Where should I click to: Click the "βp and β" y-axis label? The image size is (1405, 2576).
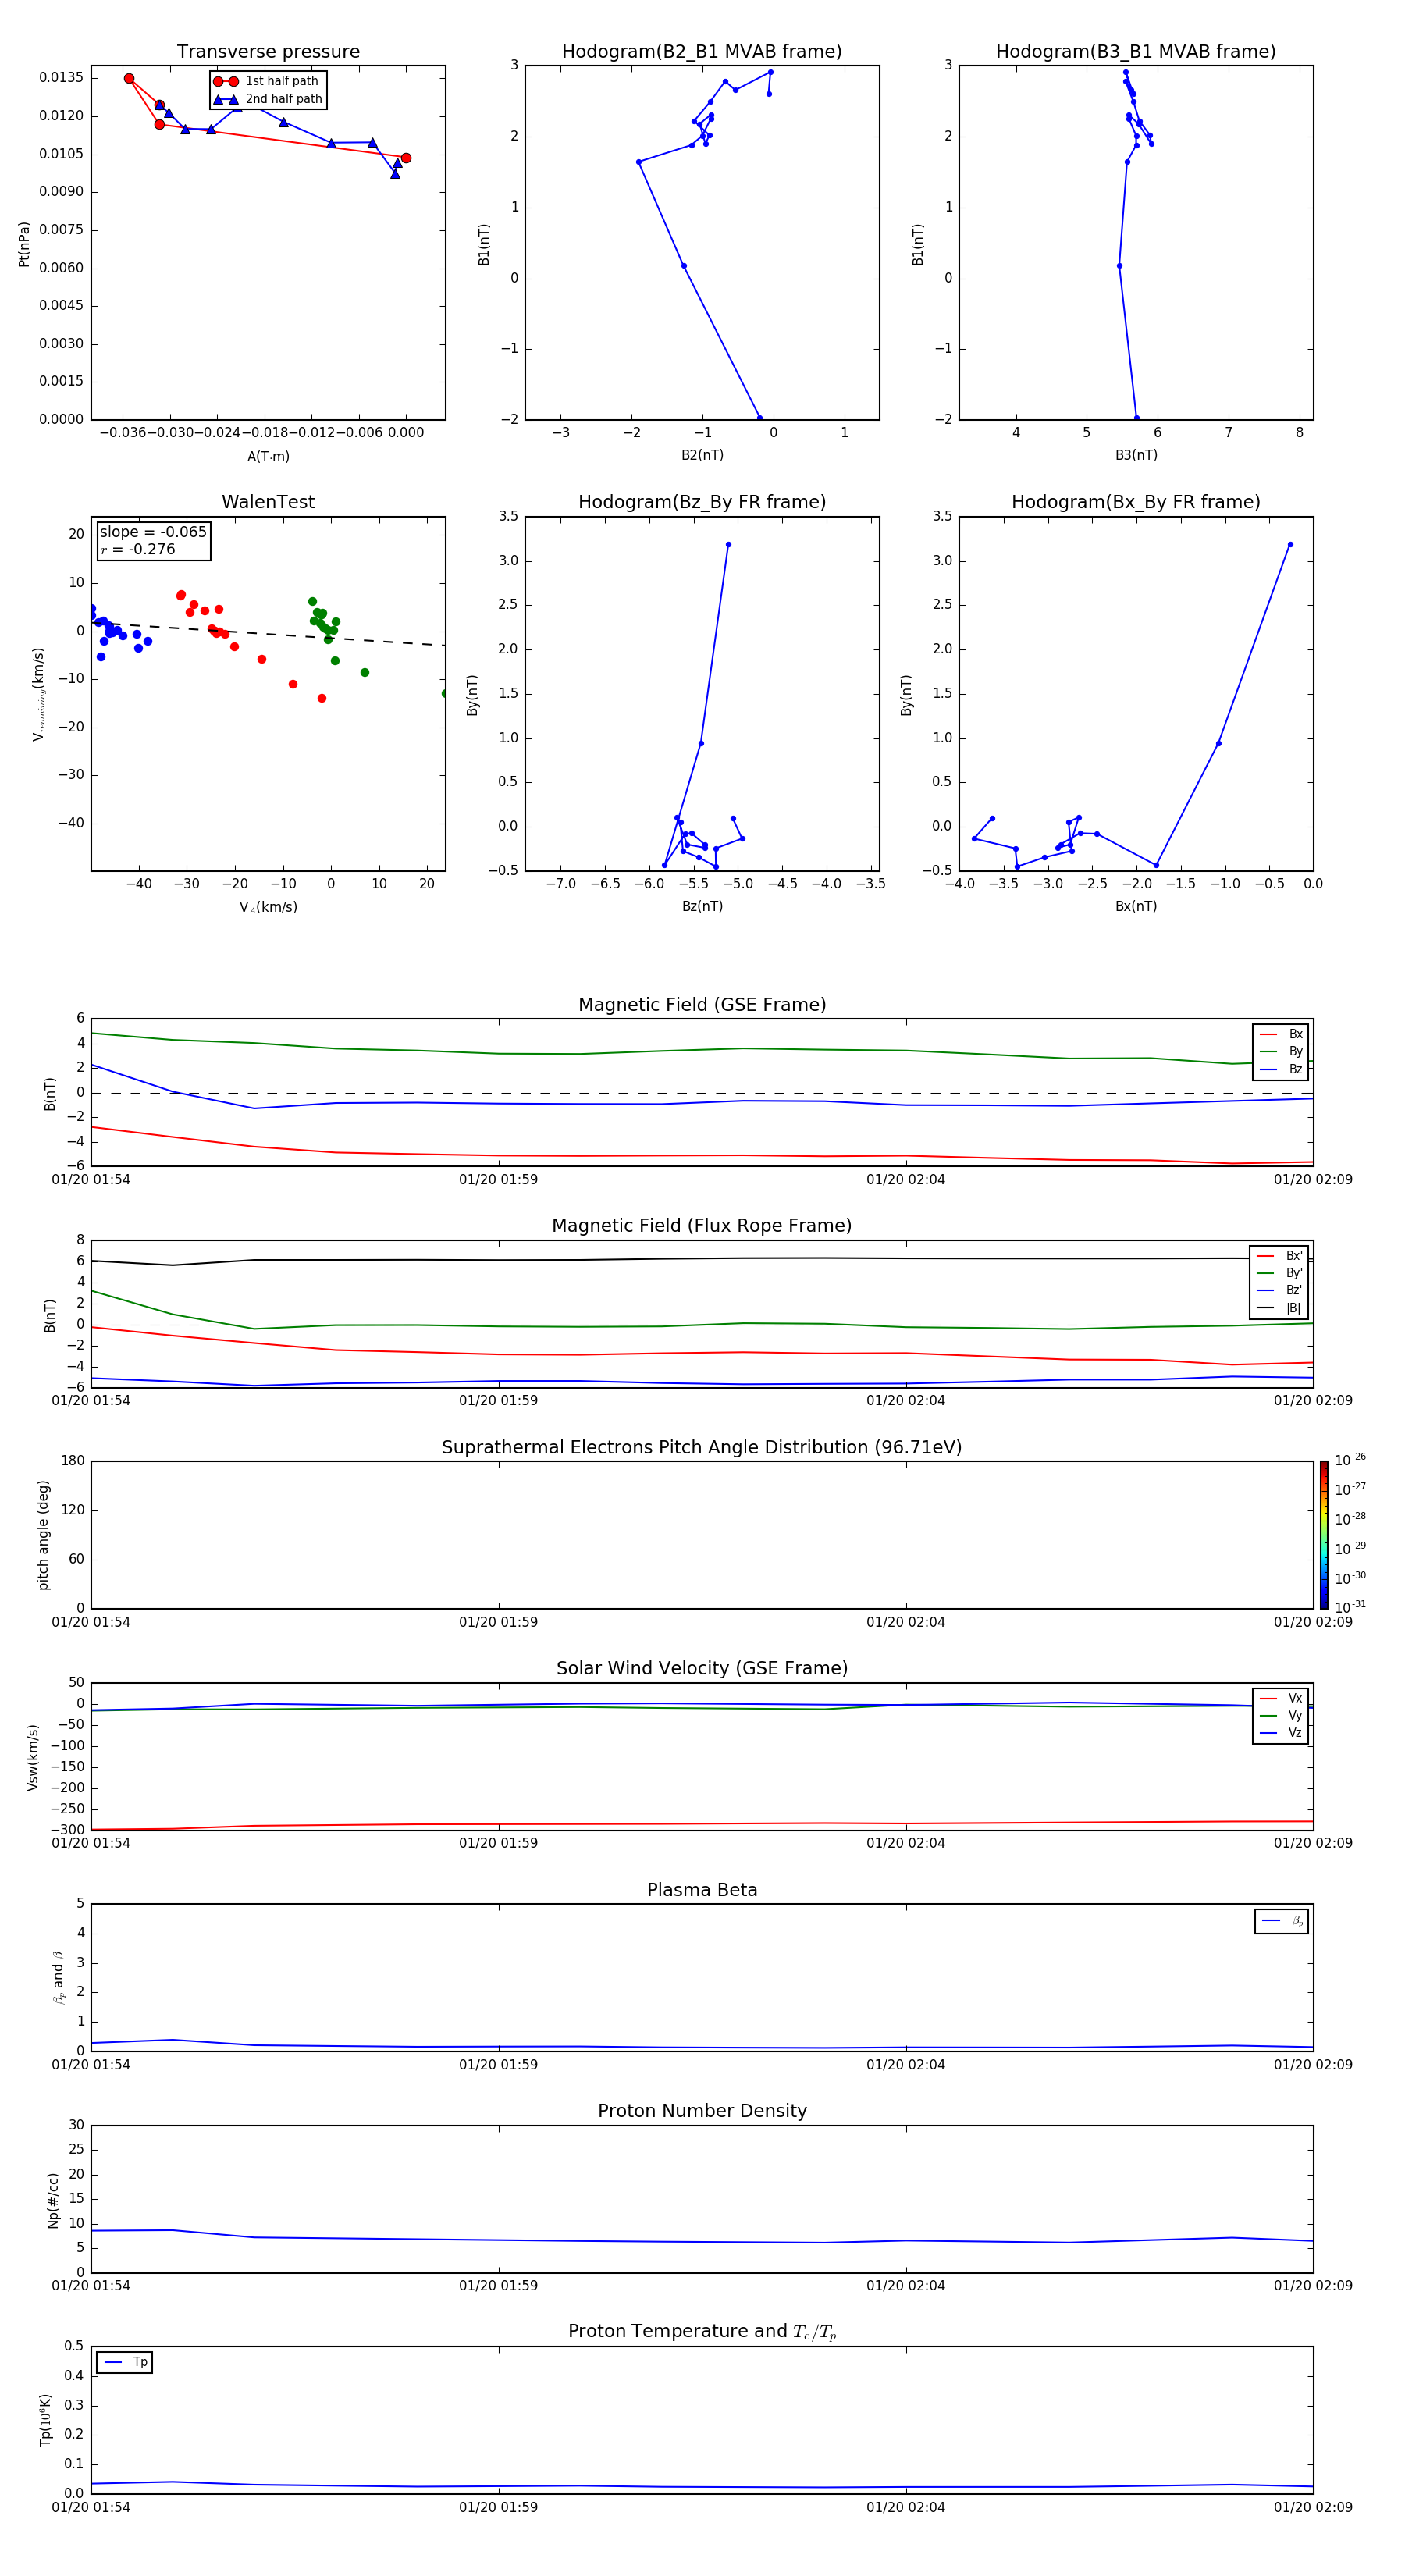(x=58, y=1977)
